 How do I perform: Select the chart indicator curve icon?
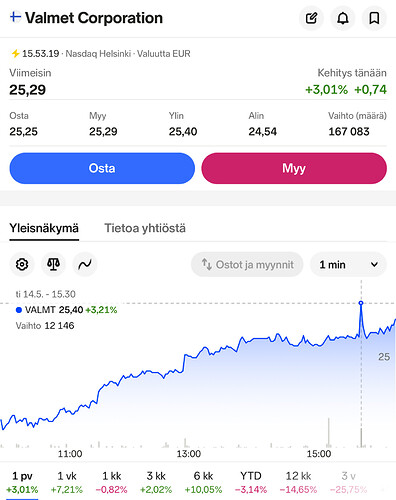point(85,265)
